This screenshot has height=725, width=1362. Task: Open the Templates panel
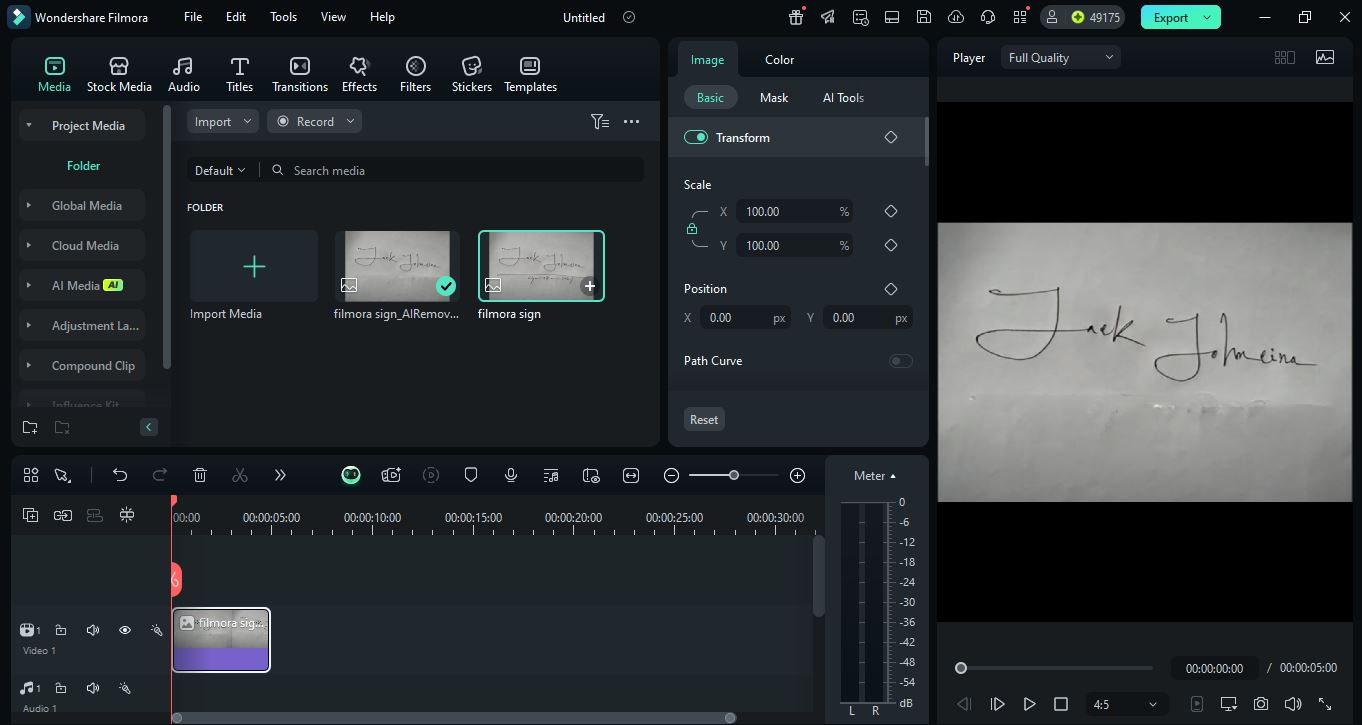[530, 74]
